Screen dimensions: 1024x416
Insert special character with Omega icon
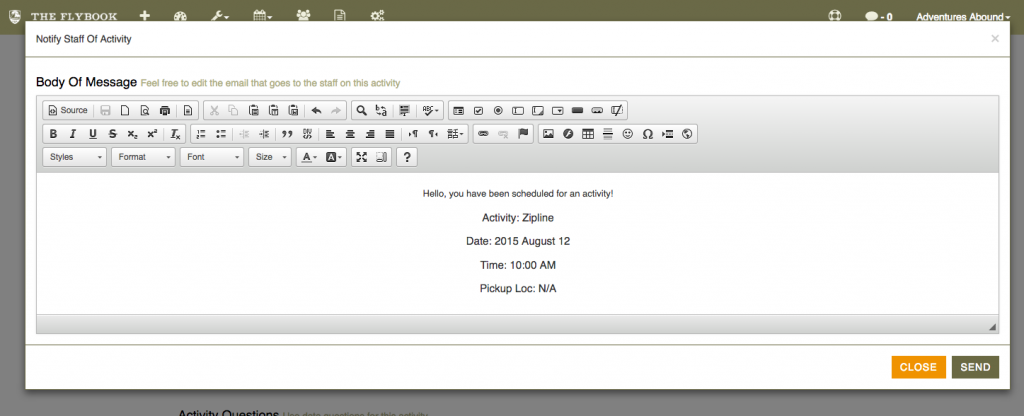click(648, 134)
